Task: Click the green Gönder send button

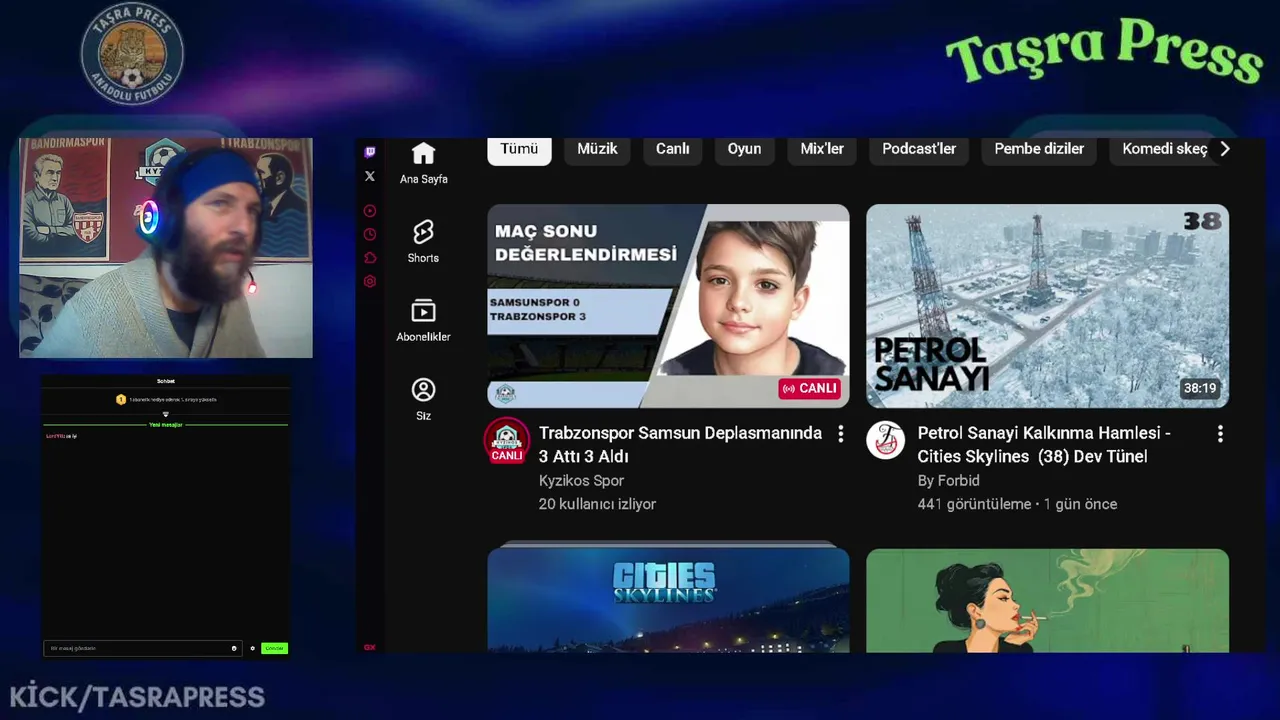Action: coord(274,648)
